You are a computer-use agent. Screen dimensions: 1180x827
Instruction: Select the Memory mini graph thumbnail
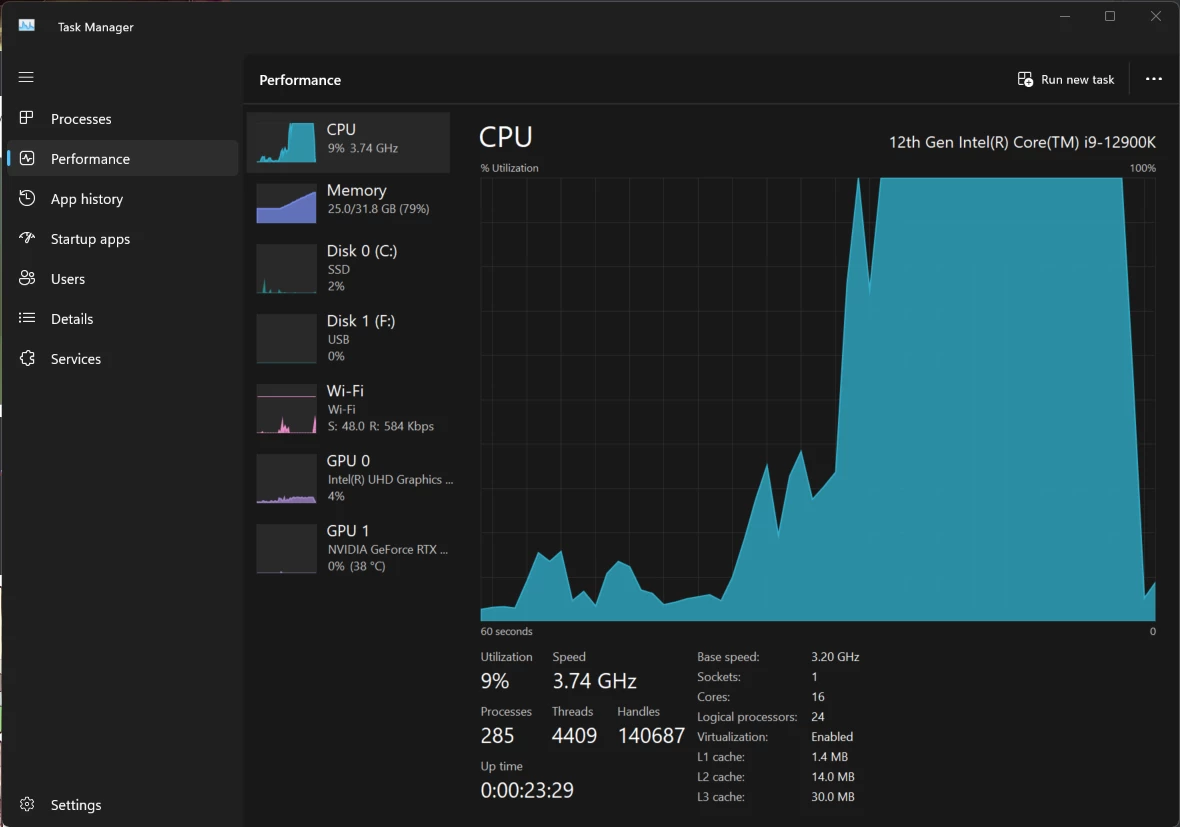[286, 203]
